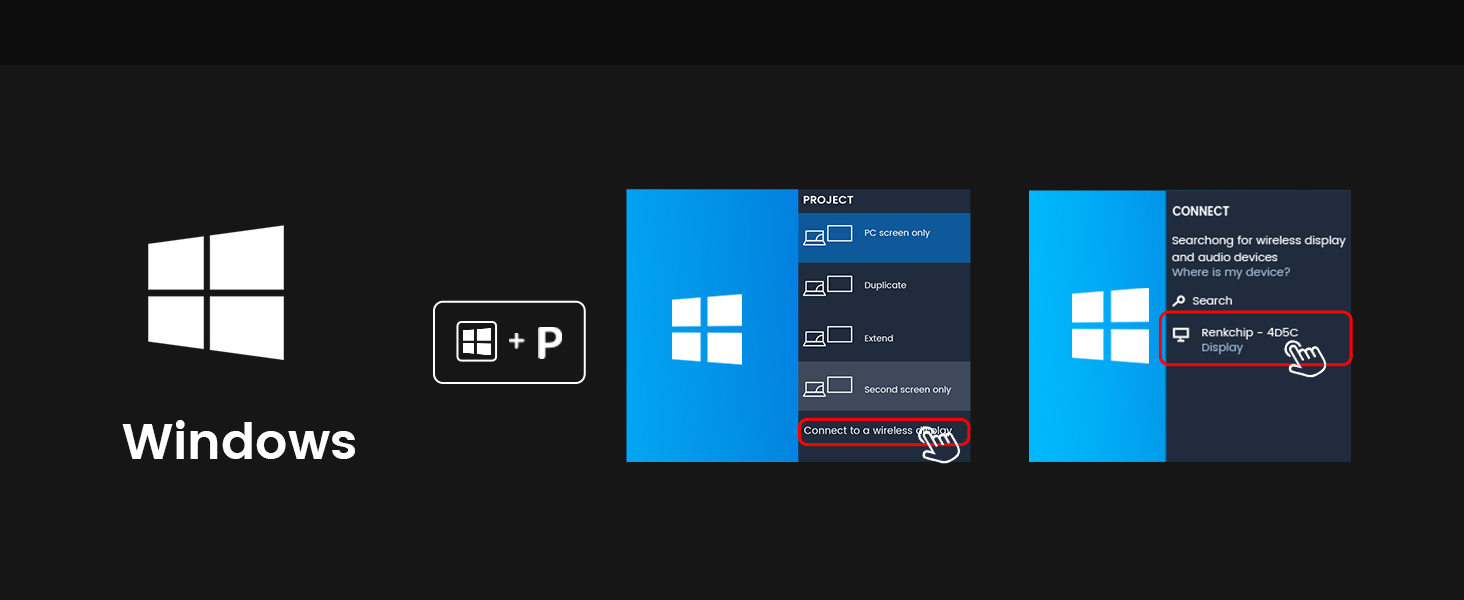Click the Search magnifier icon in Connect panel
The image size is (1464, 600).
1181,300
